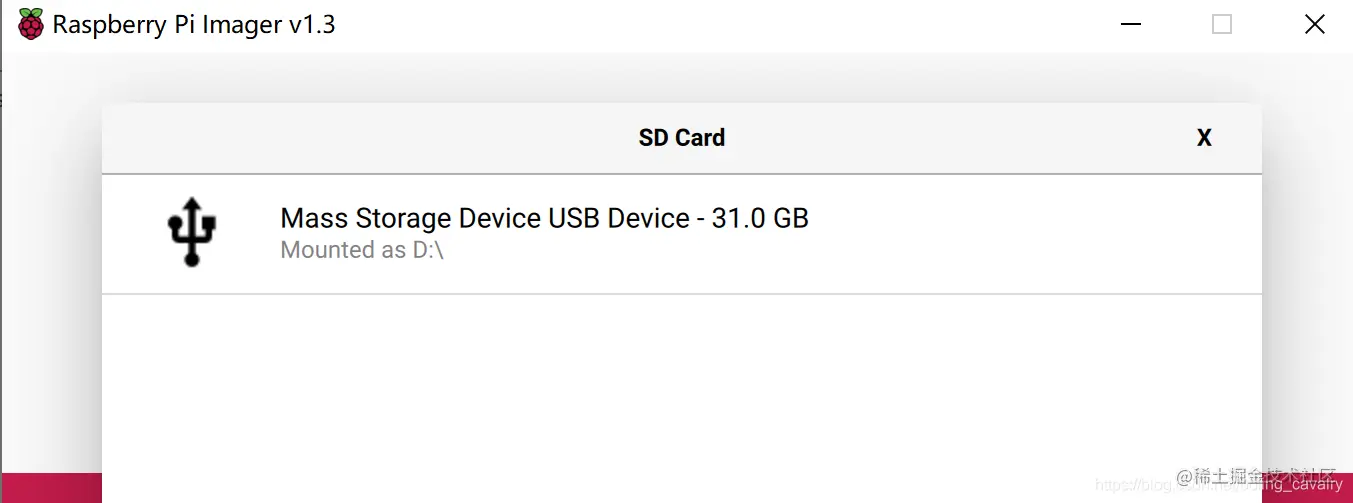Click the 'SD Card' dialog heading

click(681, 138)
